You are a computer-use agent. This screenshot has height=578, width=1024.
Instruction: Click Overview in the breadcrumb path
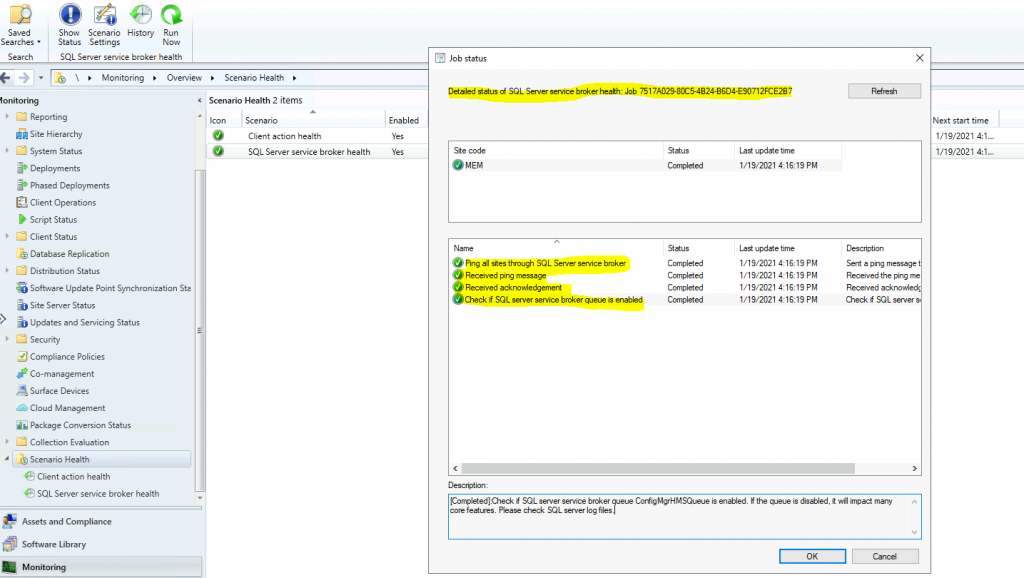[184, 78]
